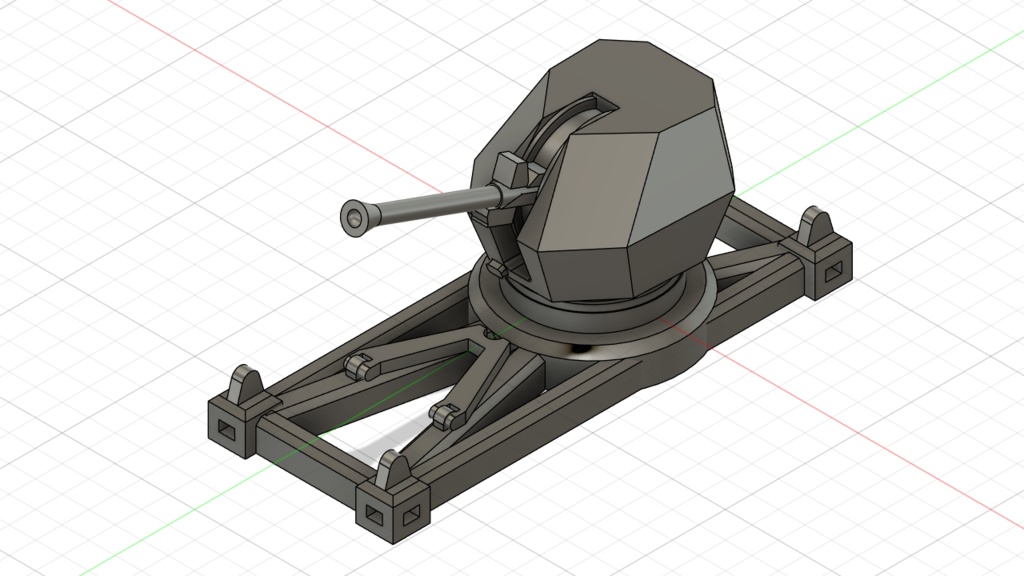Screen dimensions: 1024x576
Task: Select the far right corner lifting lug
Action: [816, 225]
